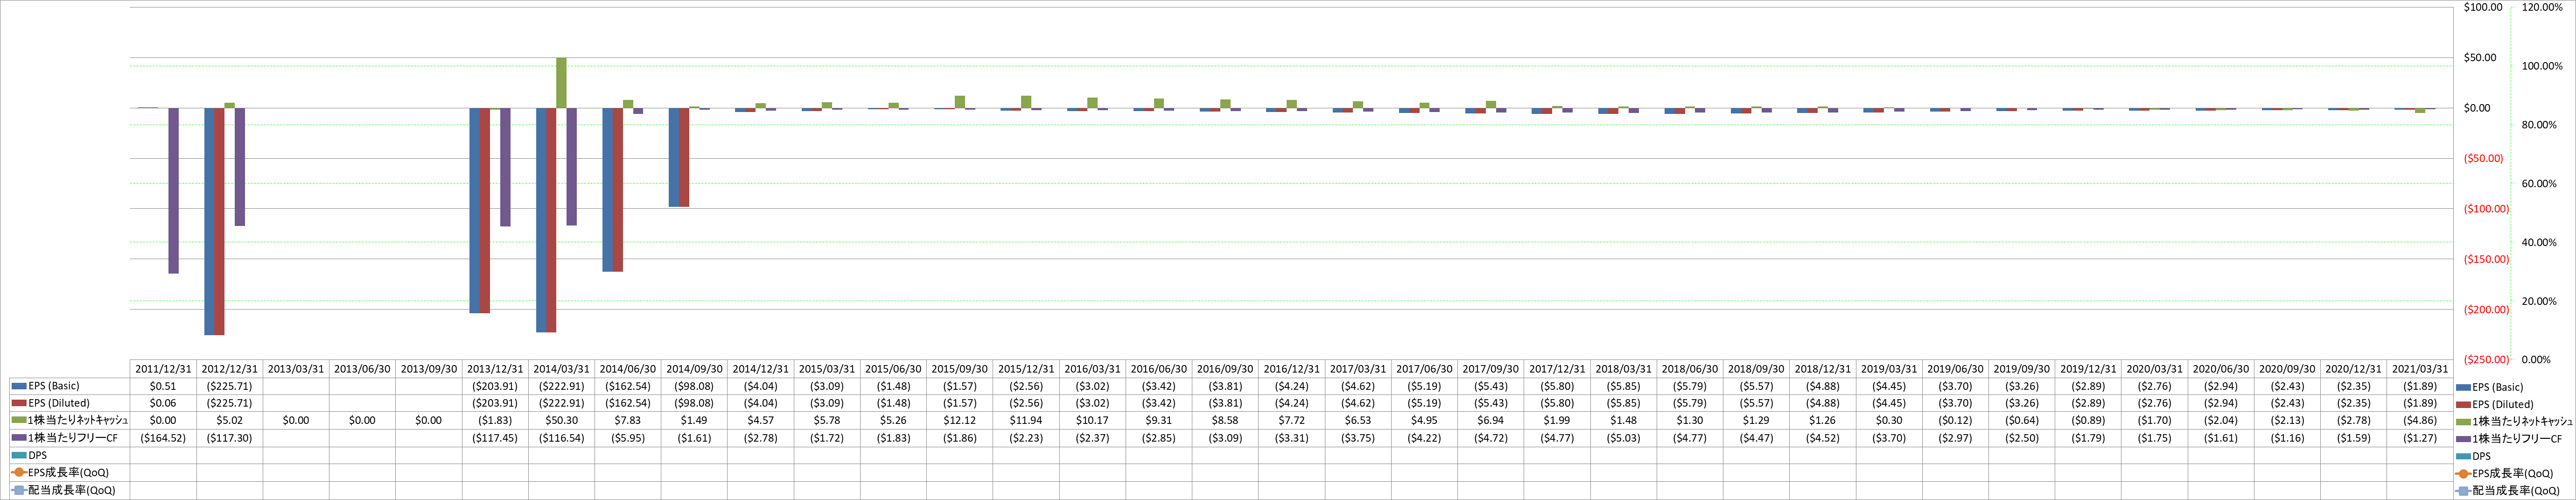This screenshot has height=500, width=2576.
Task: Select the 2019/06/30 date column header
Action: [x=1955, y=369]
